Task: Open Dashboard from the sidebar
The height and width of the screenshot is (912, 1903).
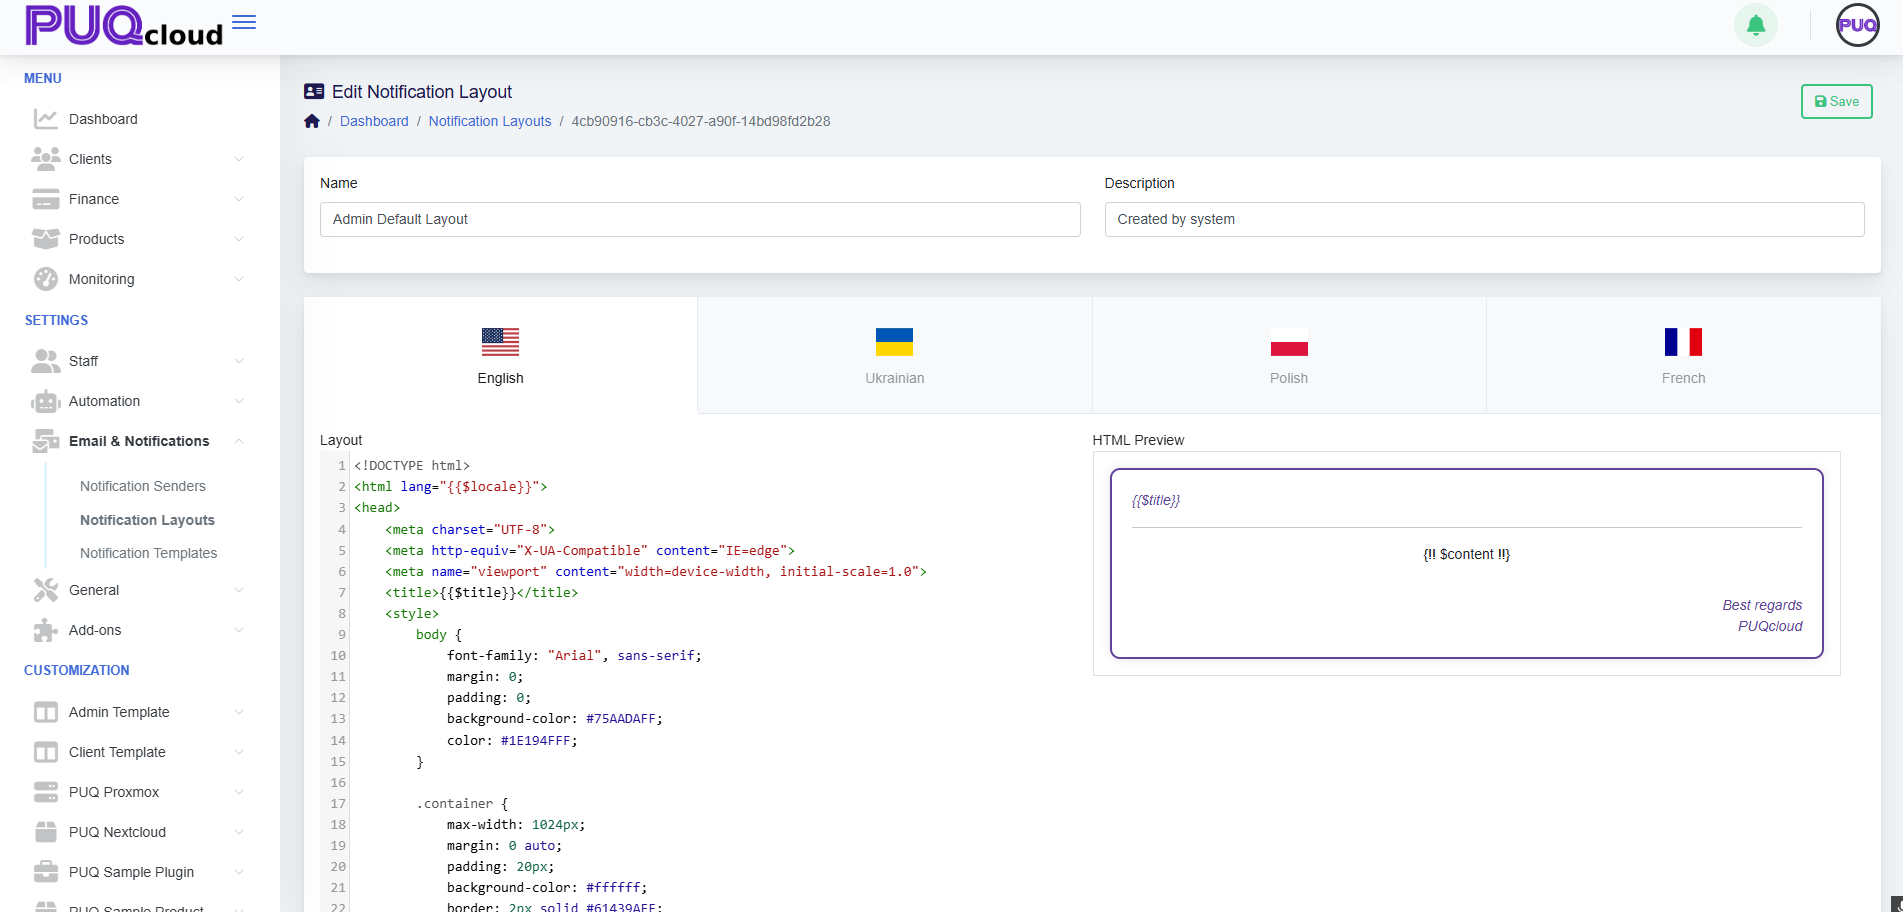Action: coord(103,119)
